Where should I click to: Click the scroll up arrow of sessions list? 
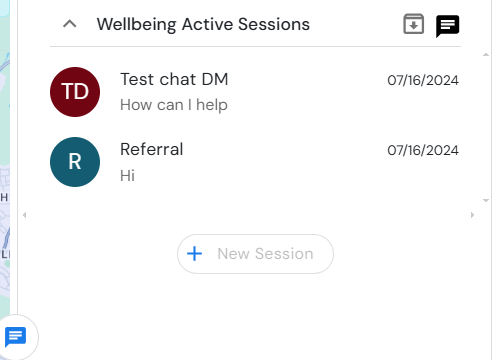[x=486, y=55]
